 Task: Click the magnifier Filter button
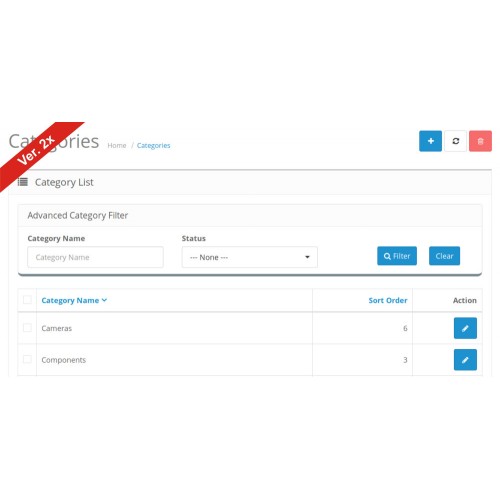(x=397, y=256)
